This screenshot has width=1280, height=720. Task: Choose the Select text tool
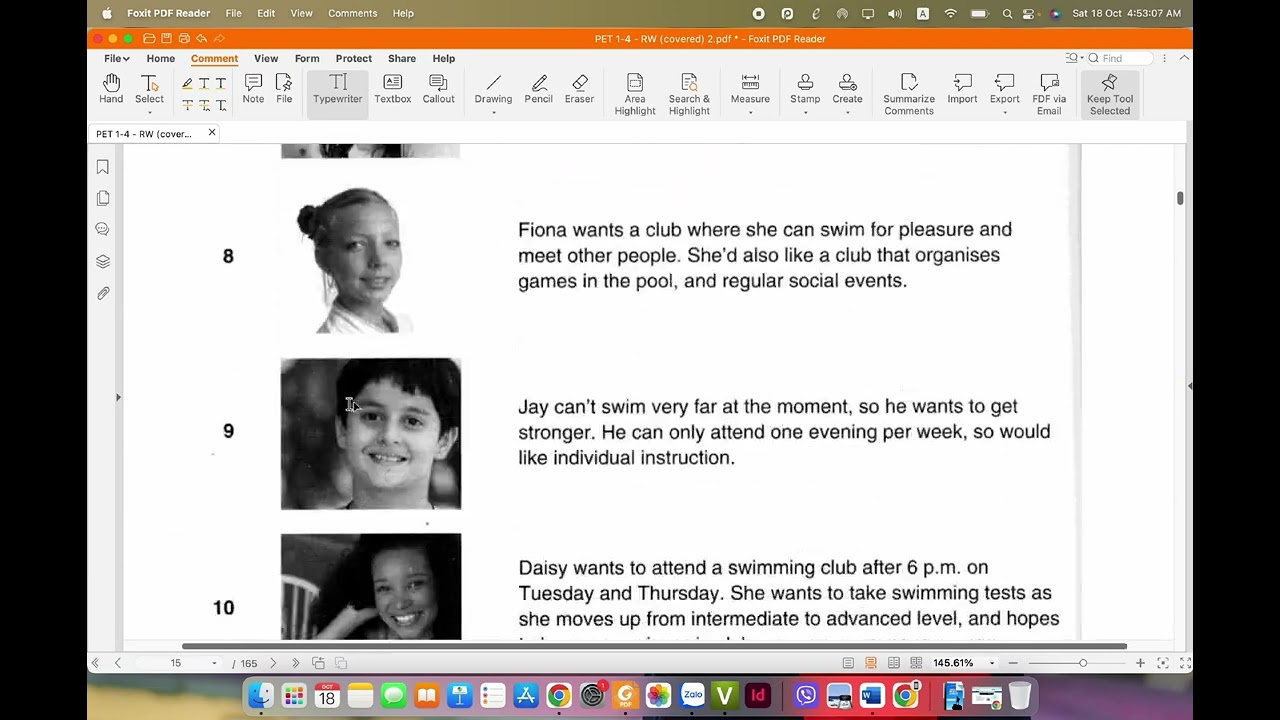(x=149, y=89)
